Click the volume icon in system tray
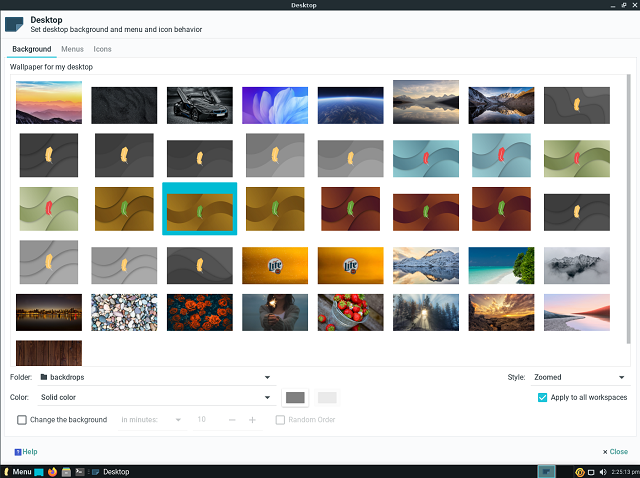This screenshot has width=640, height=478. pyautogui.click(x=602, y=471)
